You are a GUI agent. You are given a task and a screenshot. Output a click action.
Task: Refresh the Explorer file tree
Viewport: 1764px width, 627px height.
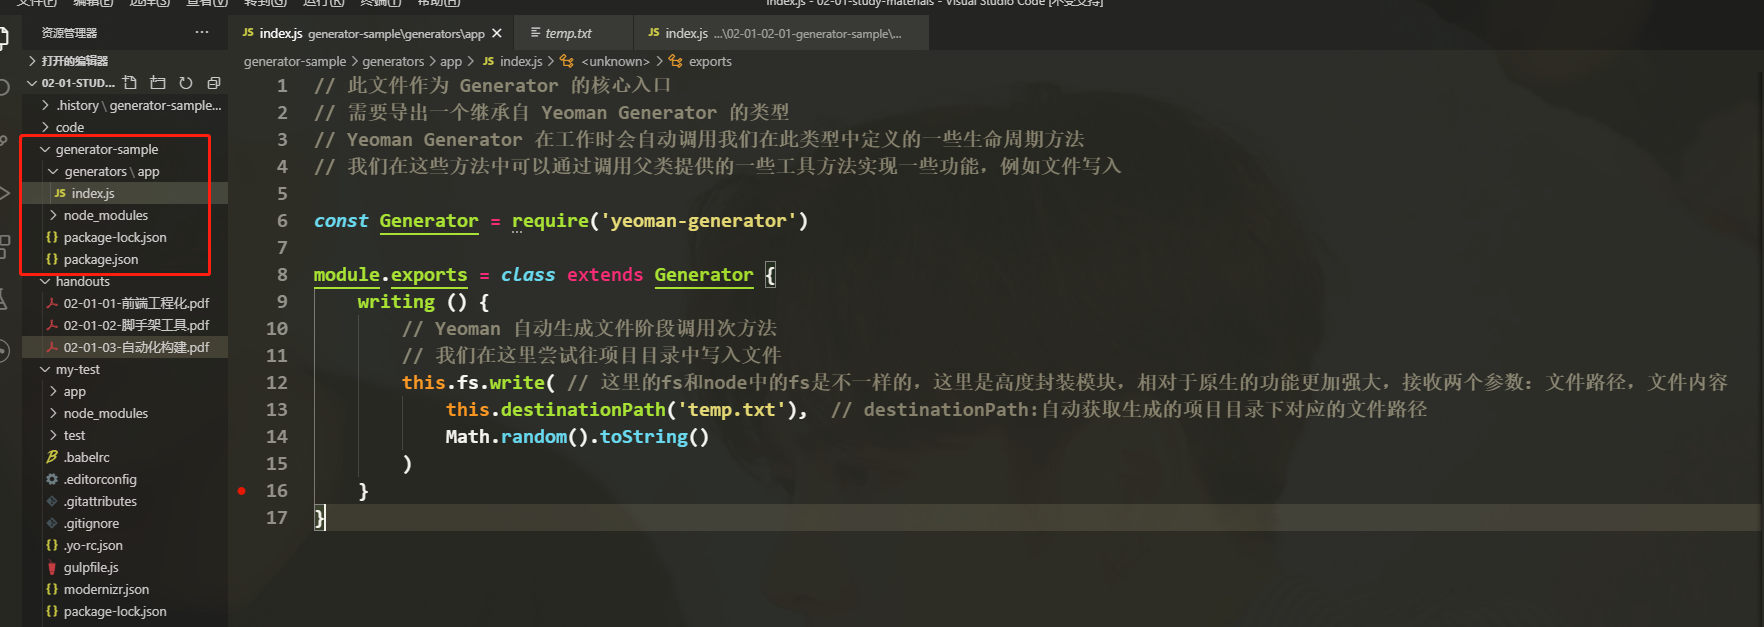(x=186, y=83)
